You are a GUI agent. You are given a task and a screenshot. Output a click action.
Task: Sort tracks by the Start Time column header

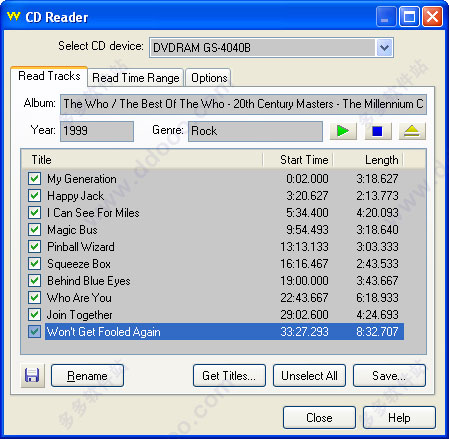[298, 160]
